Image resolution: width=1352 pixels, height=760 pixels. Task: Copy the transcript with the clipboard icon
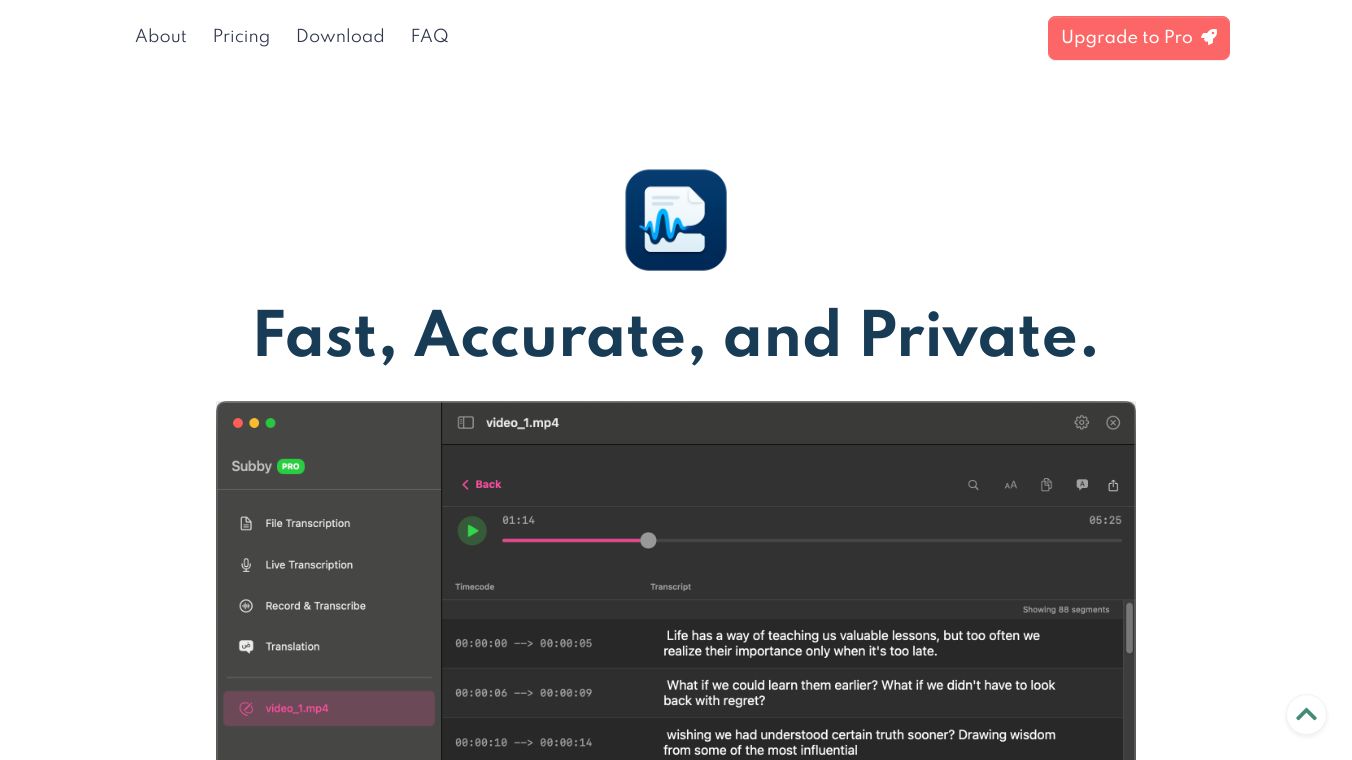(x=1046, y=485)
